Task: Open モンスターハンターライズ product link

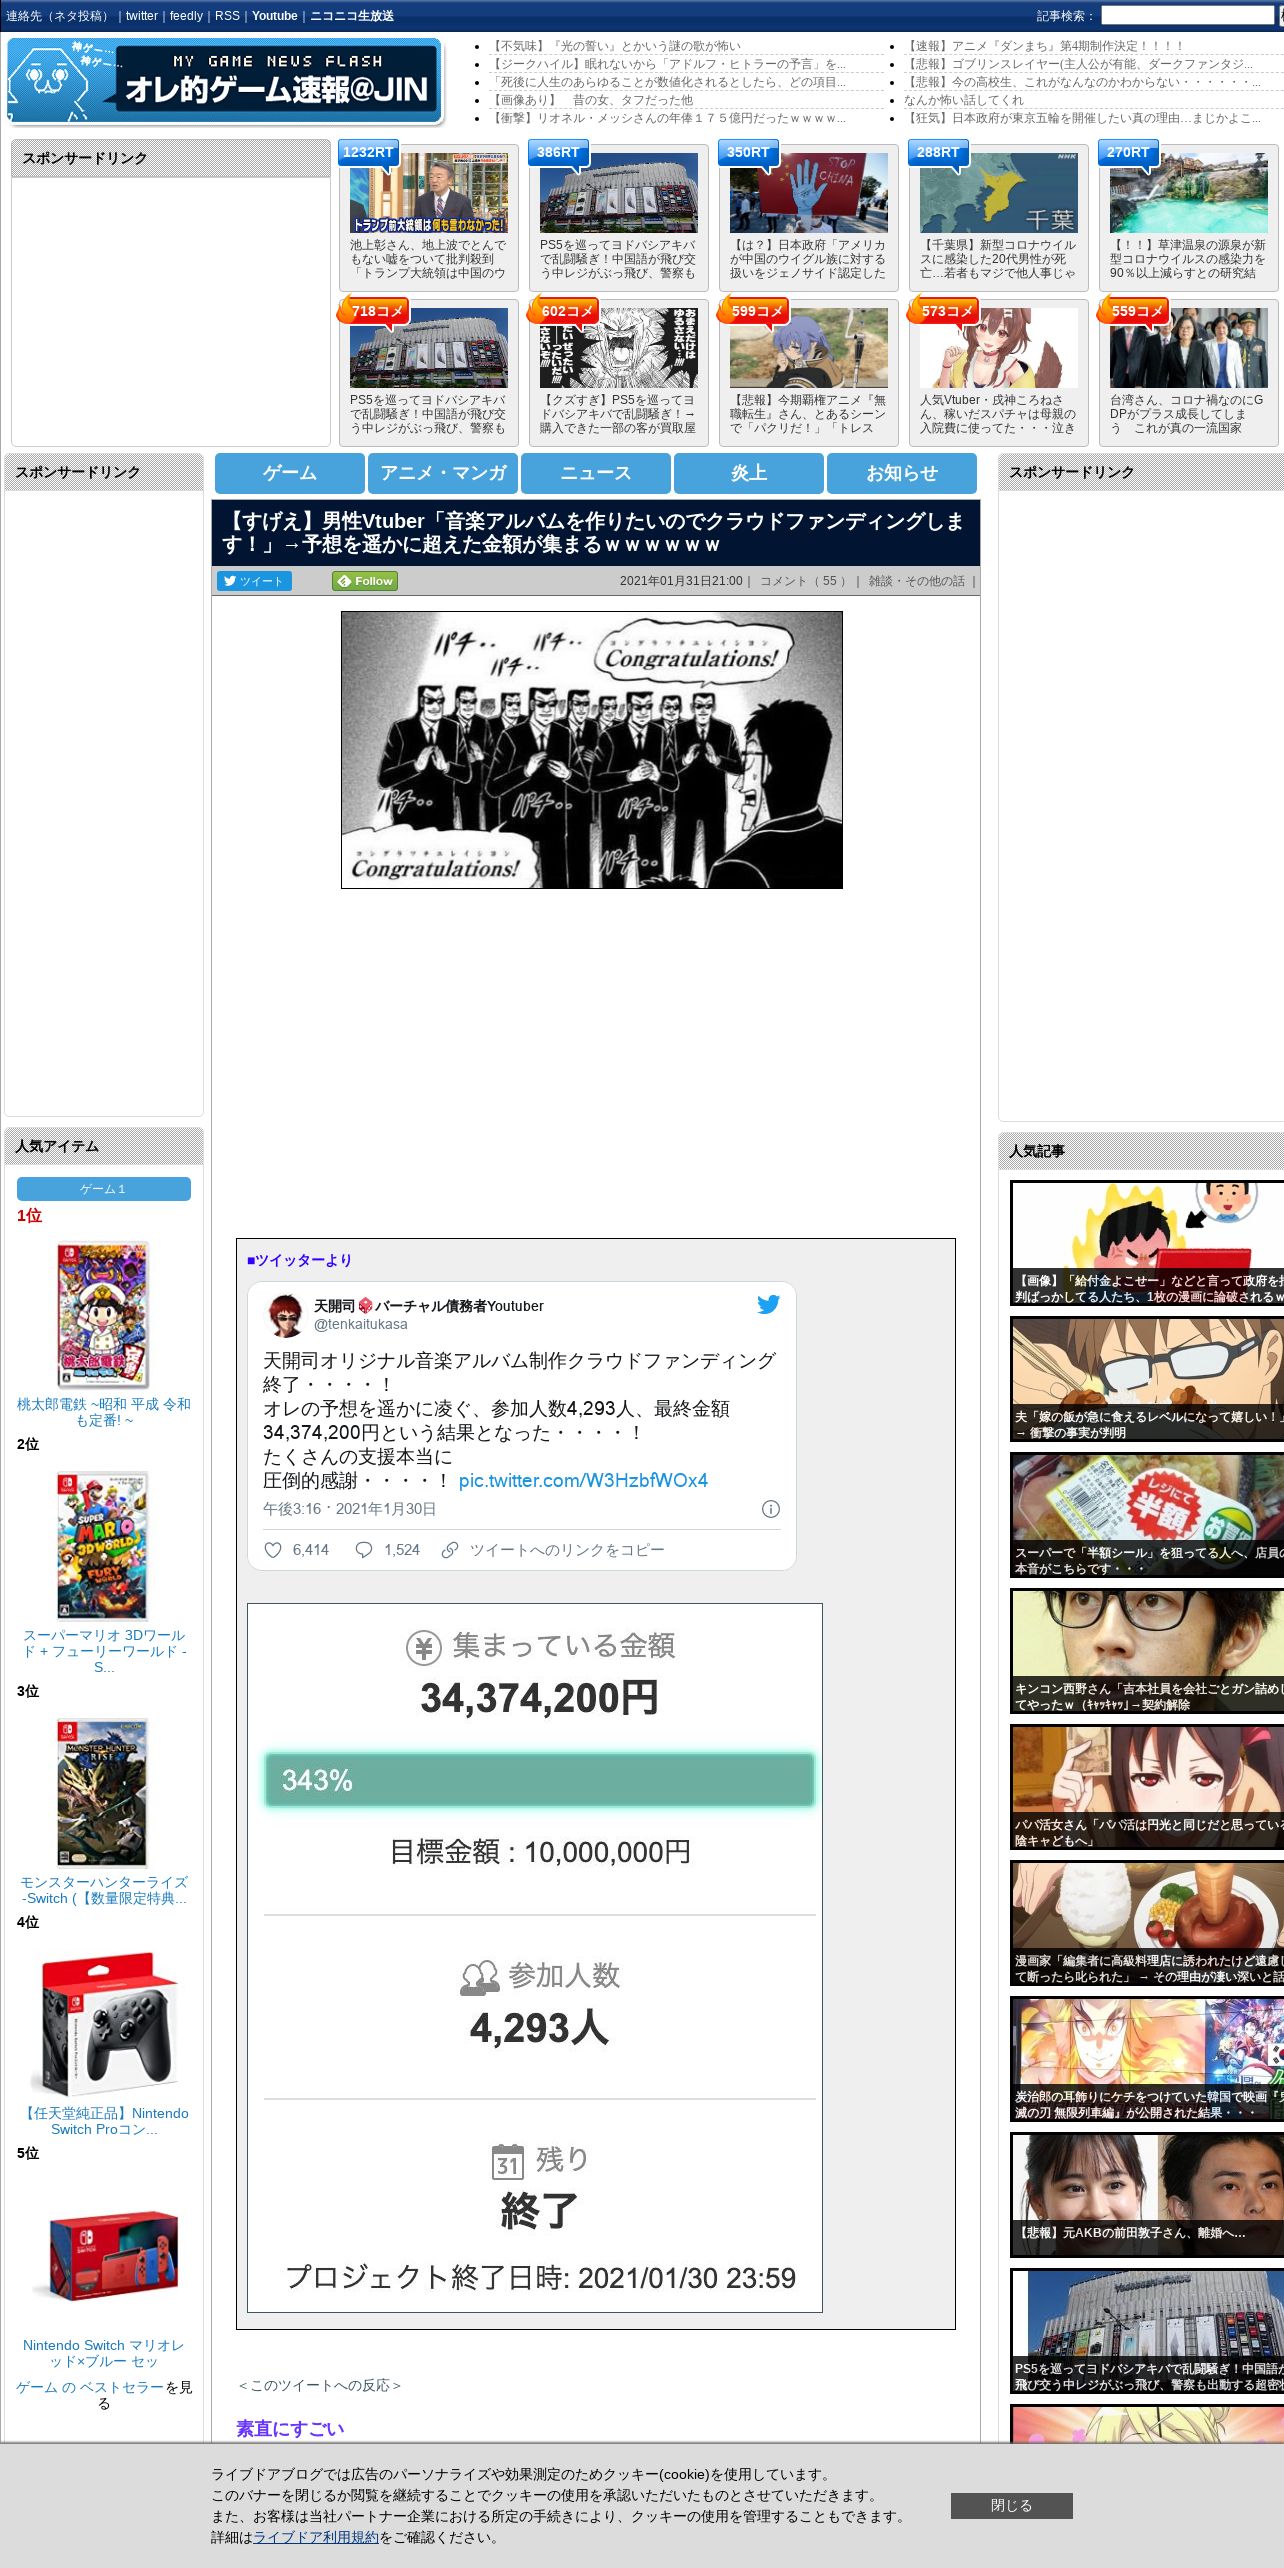Action: [x=104, y=1890]
